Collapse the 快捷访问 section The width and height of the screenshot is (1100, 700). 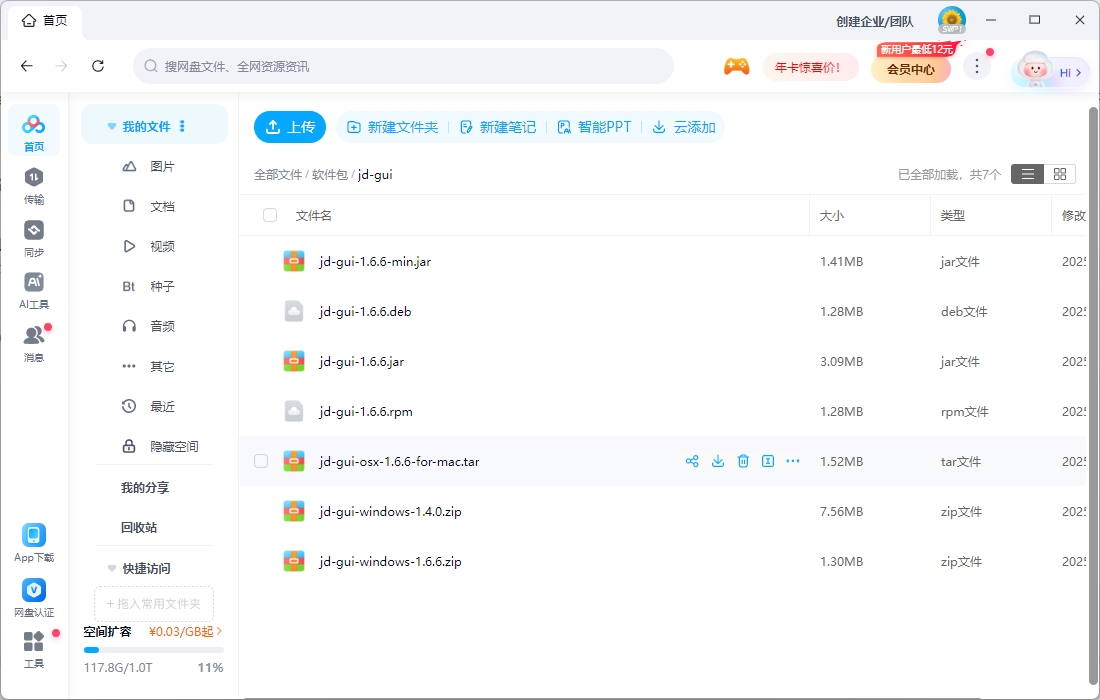[x=112, y=568]
